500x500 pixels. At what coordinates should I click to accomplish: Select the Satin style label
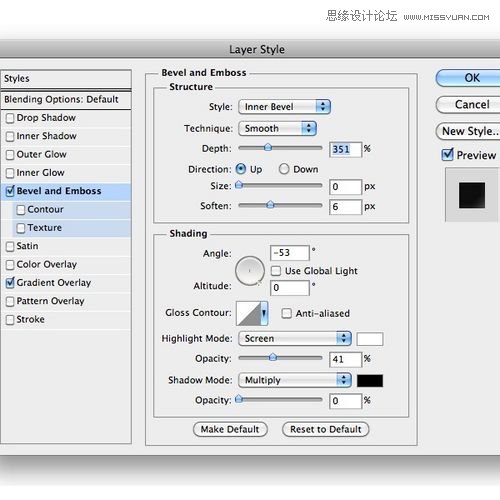point(27,246)
